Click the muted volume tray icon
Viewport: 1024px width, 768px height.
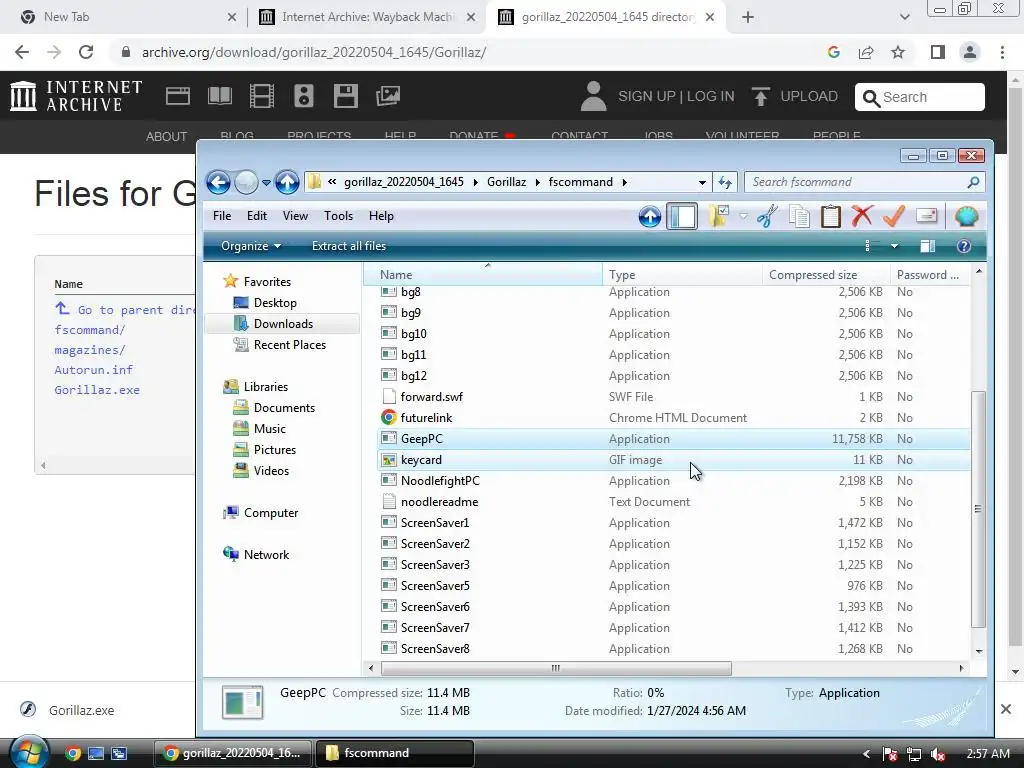point(938,754)
